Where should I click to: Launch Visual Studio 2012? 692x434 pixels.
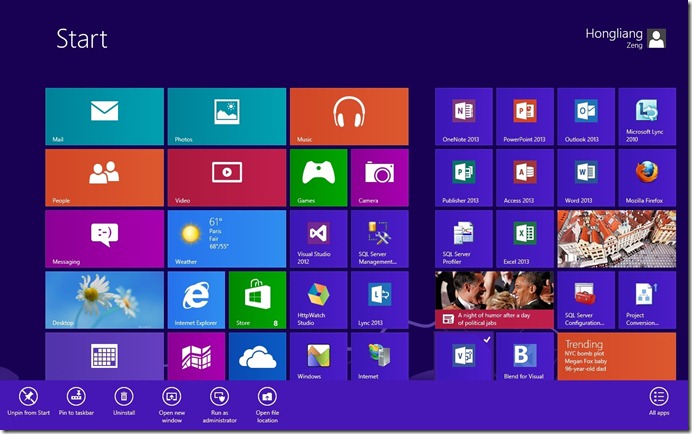coord(319,239)
